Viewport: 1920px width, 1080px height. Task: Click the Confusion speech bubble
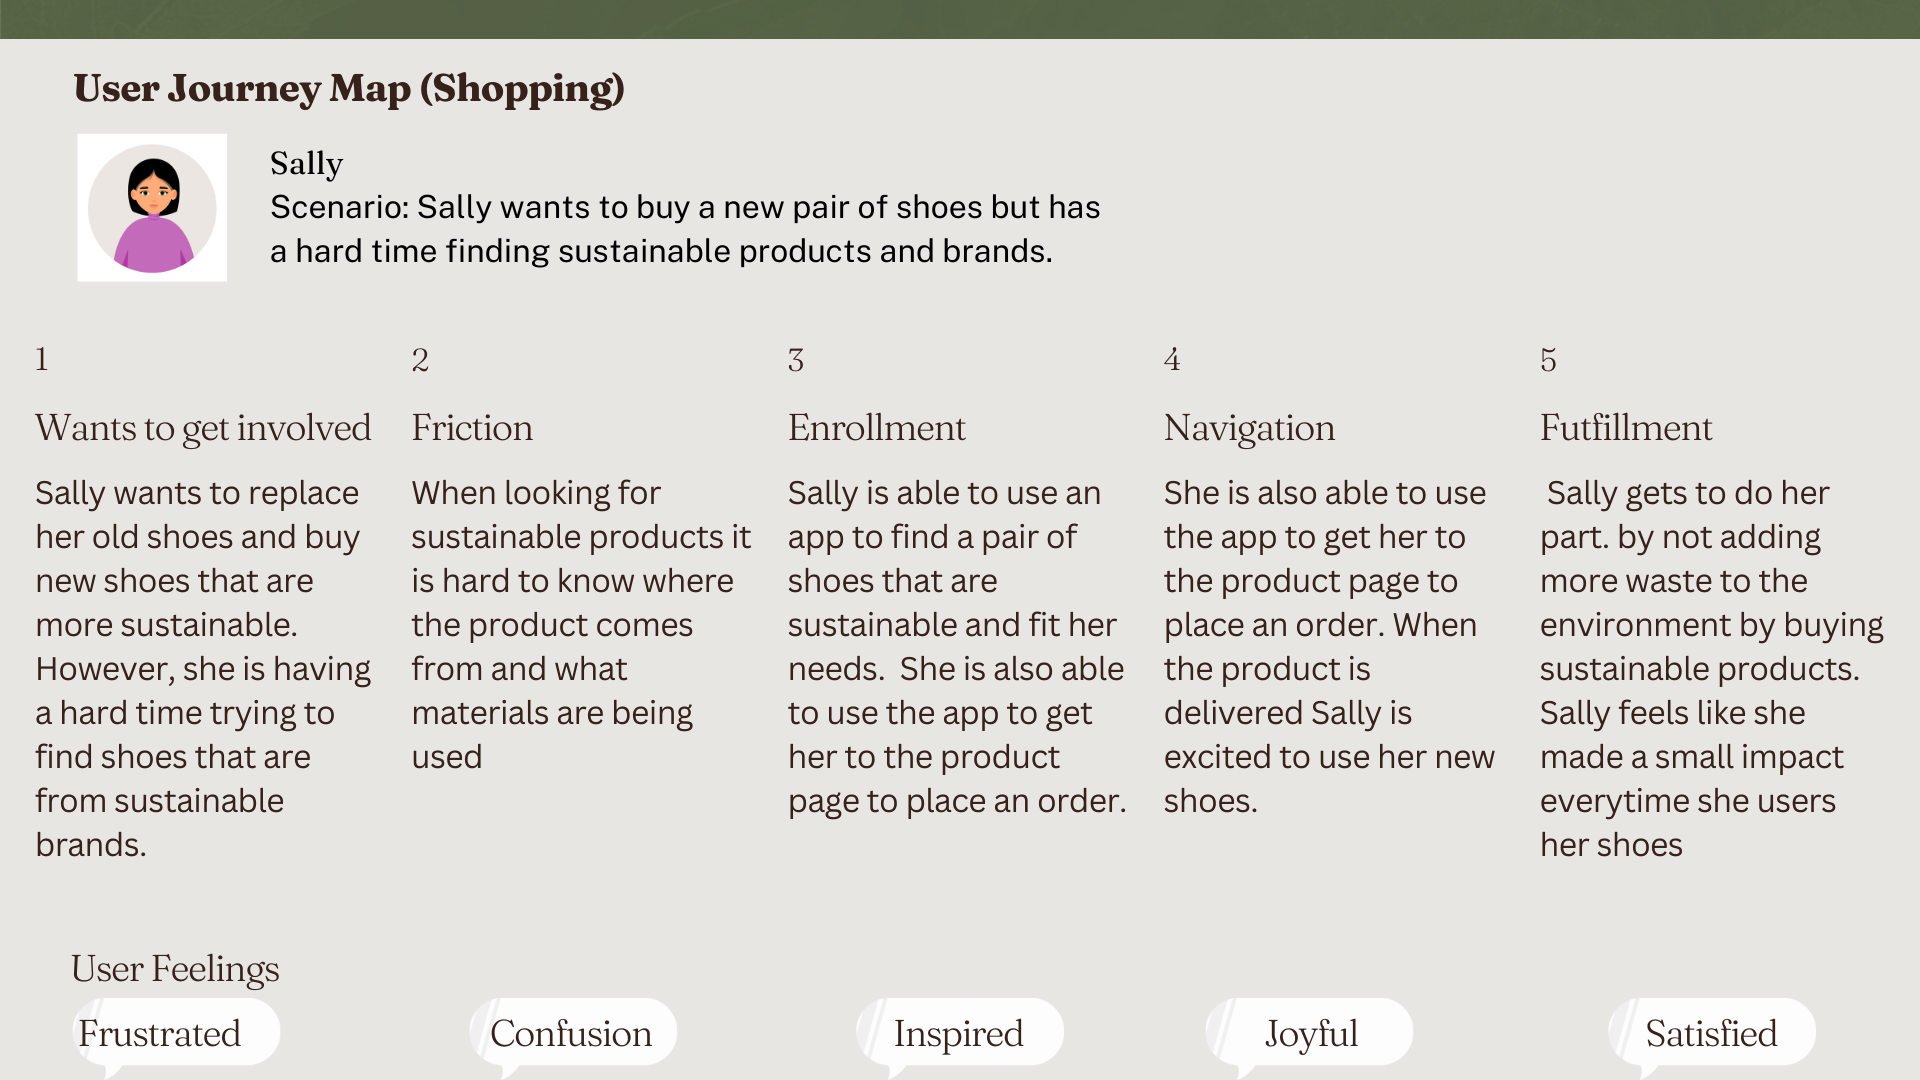572,1034
